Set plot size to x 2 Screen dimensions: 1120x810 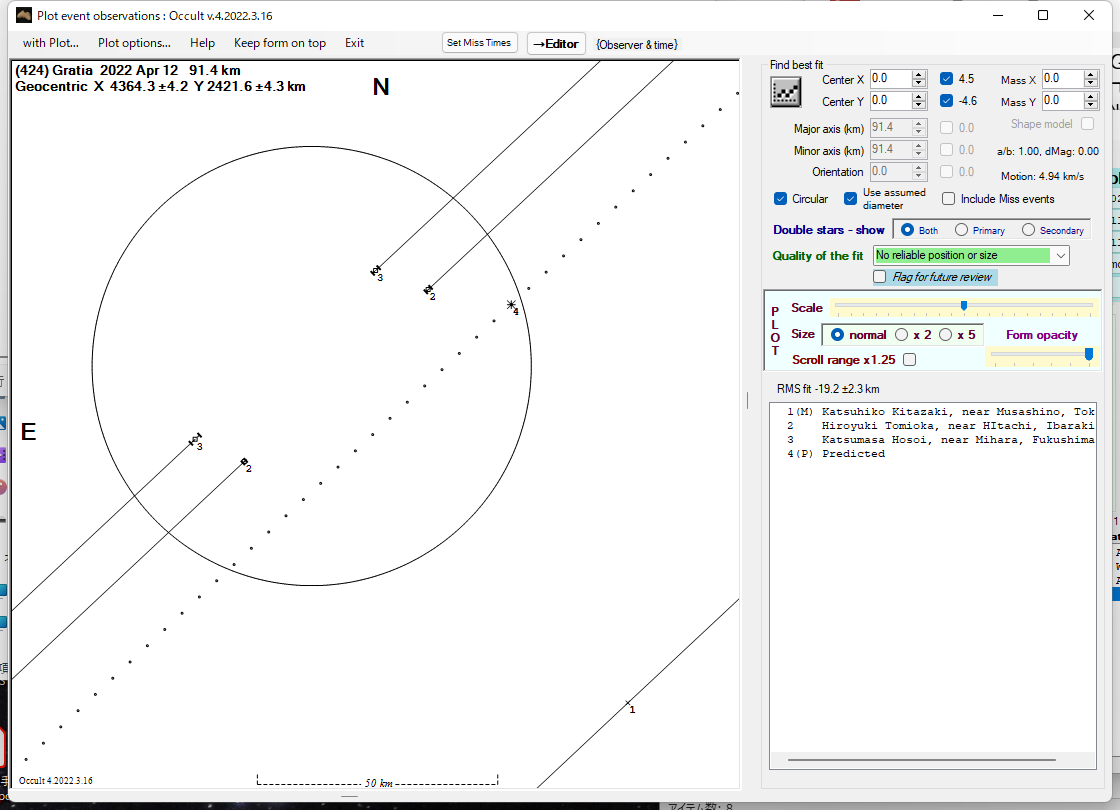point(902,335)
